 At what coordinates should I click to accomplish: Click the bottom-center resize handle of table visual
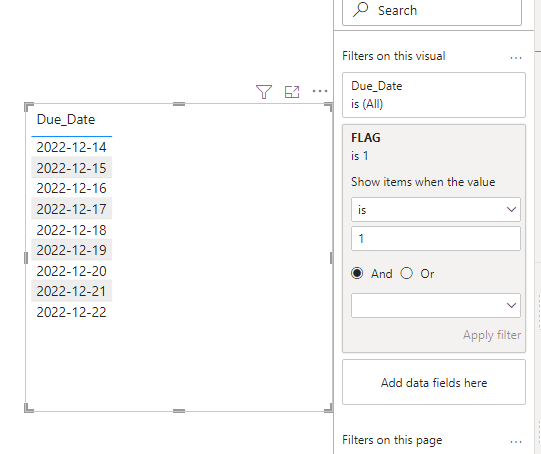point(179,411)
